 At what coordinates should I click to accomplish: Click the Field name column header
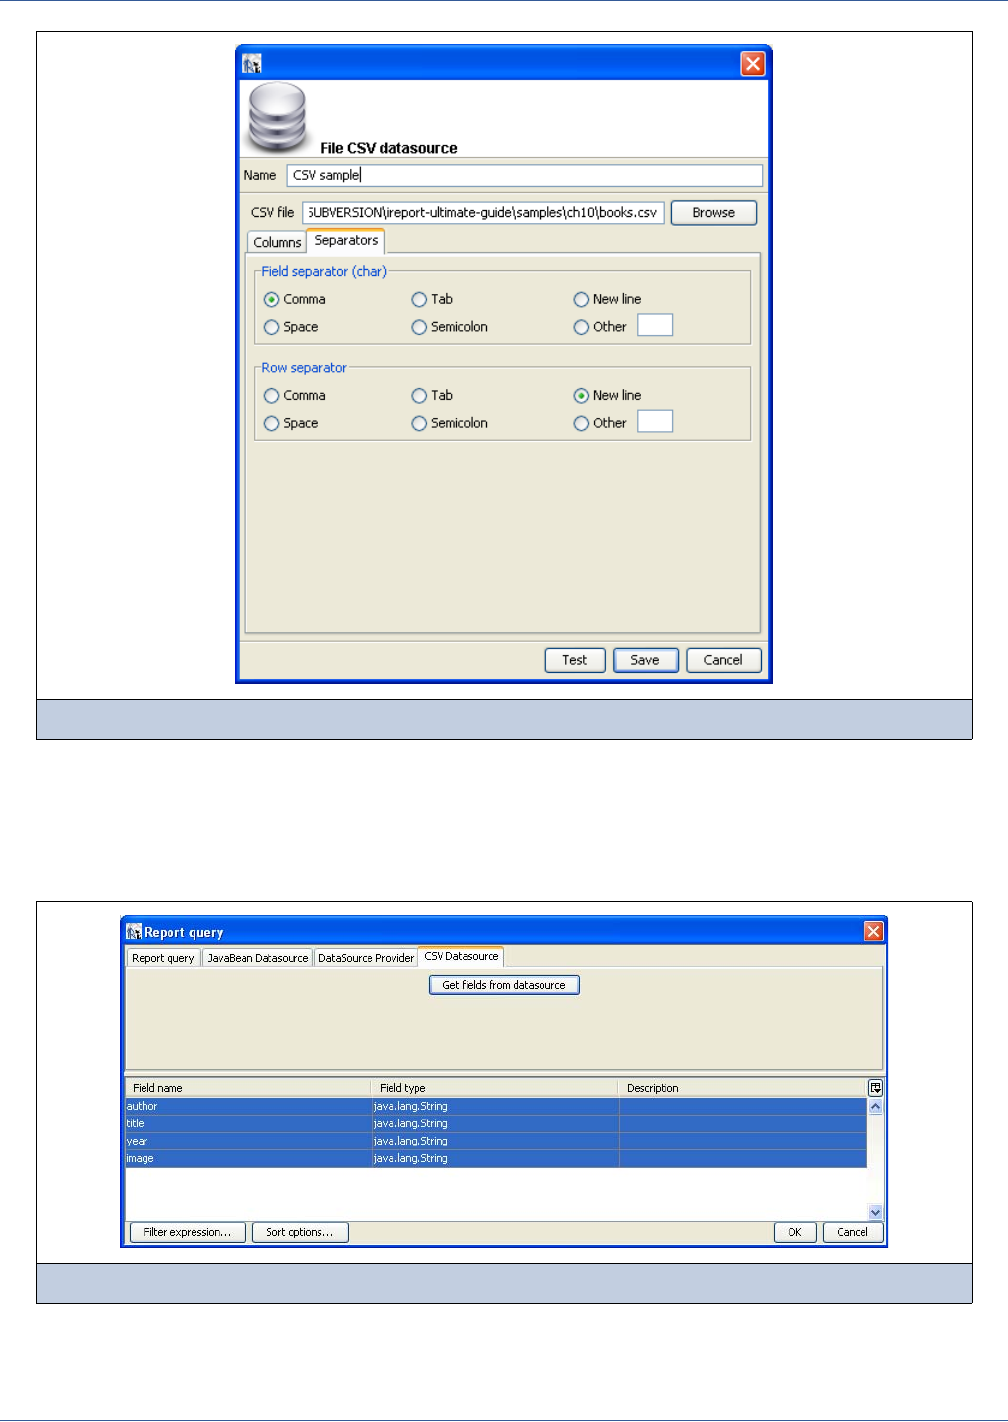point(248,1088)
